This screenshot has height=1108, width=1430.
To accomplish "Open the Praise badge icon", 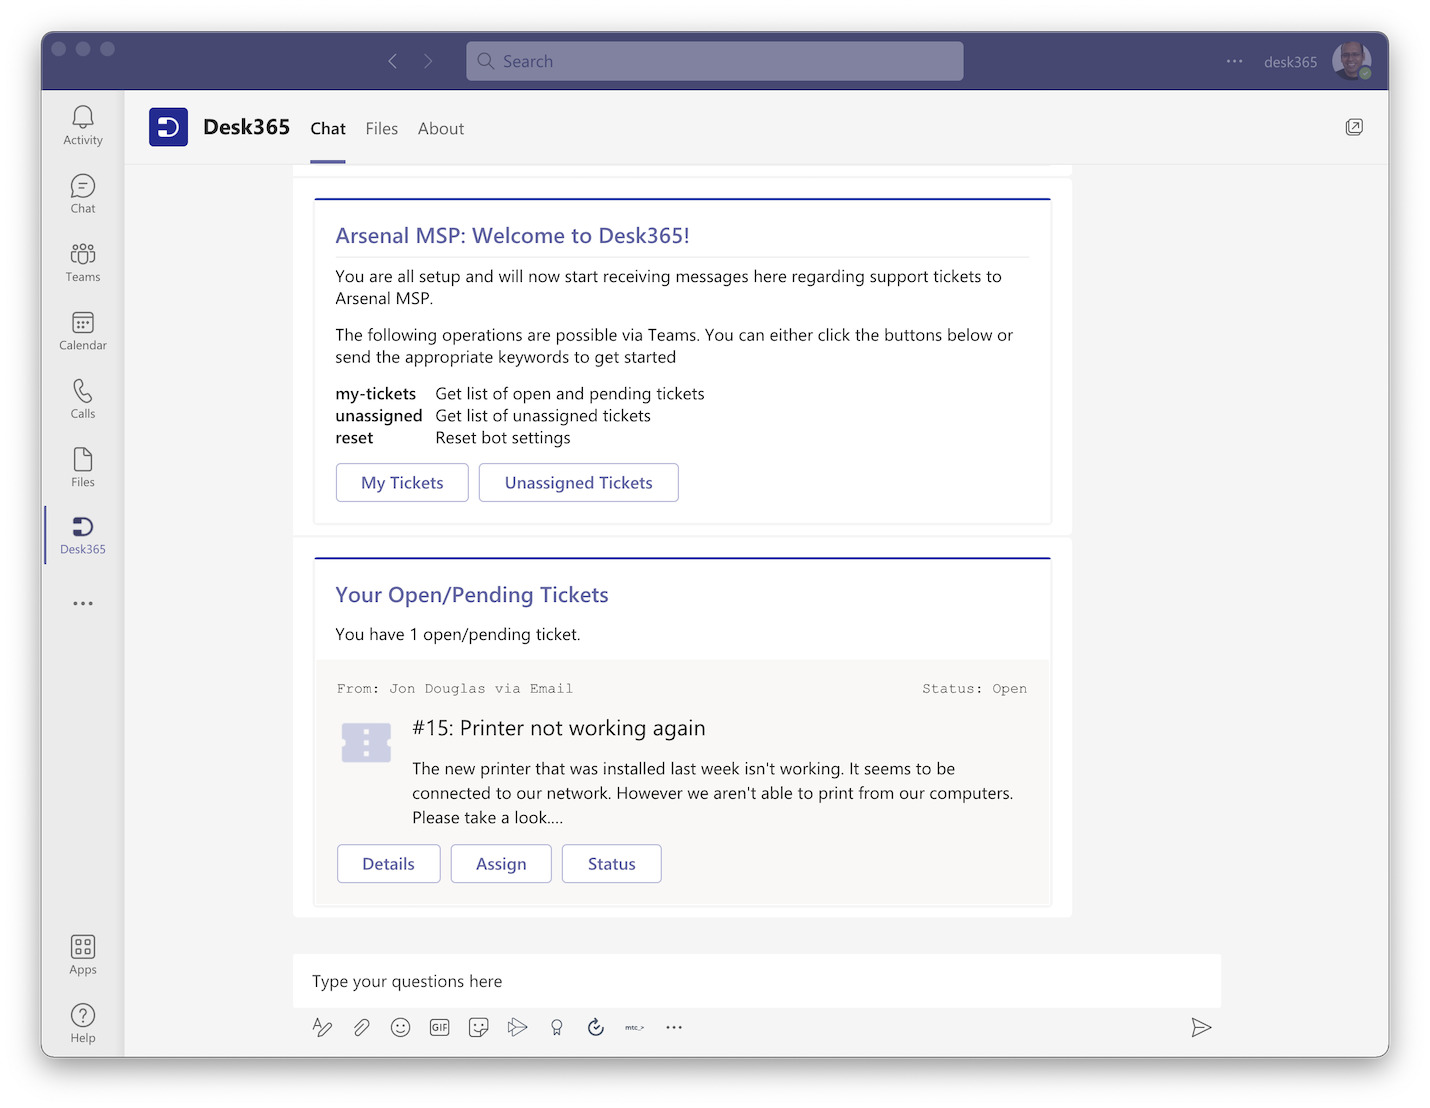I will pos(557,1027).
